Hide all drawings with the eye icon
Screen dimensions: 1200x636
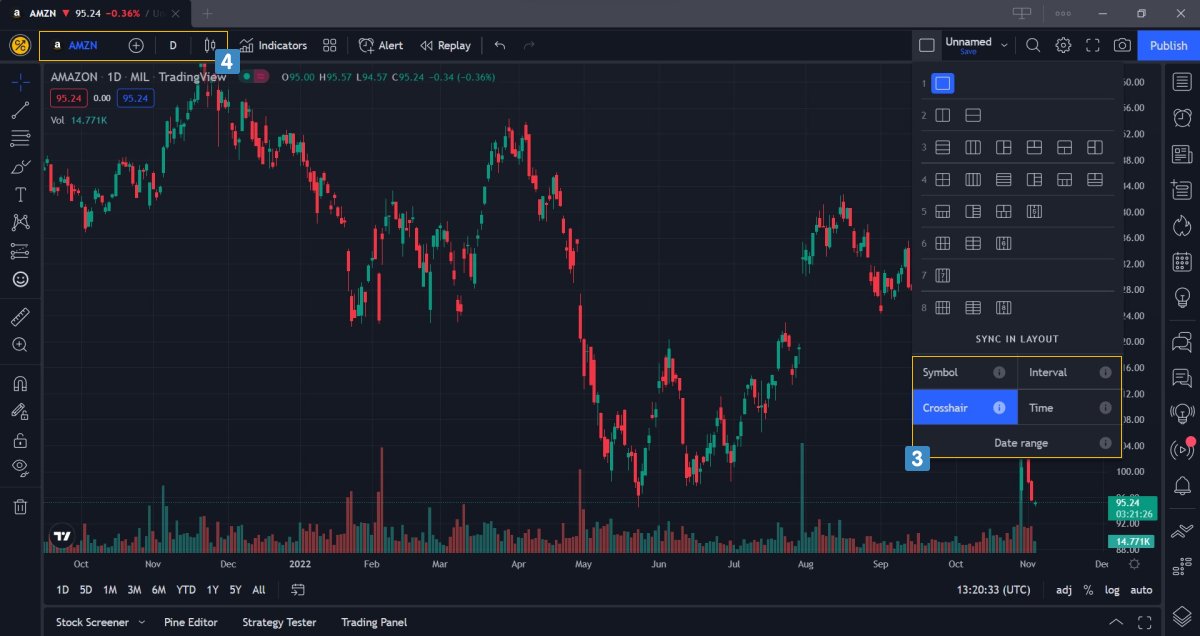(x=20, y=467)
